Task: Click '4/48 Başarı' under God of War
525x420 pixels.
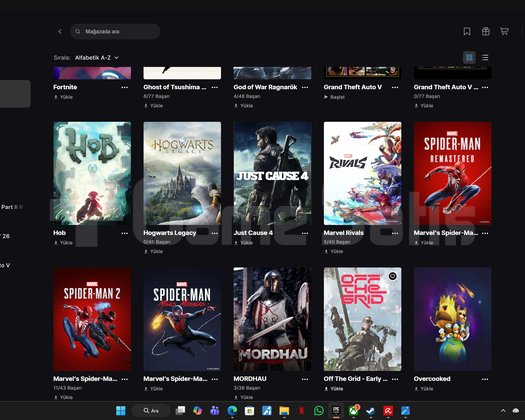Action: (x=247, y=96)
